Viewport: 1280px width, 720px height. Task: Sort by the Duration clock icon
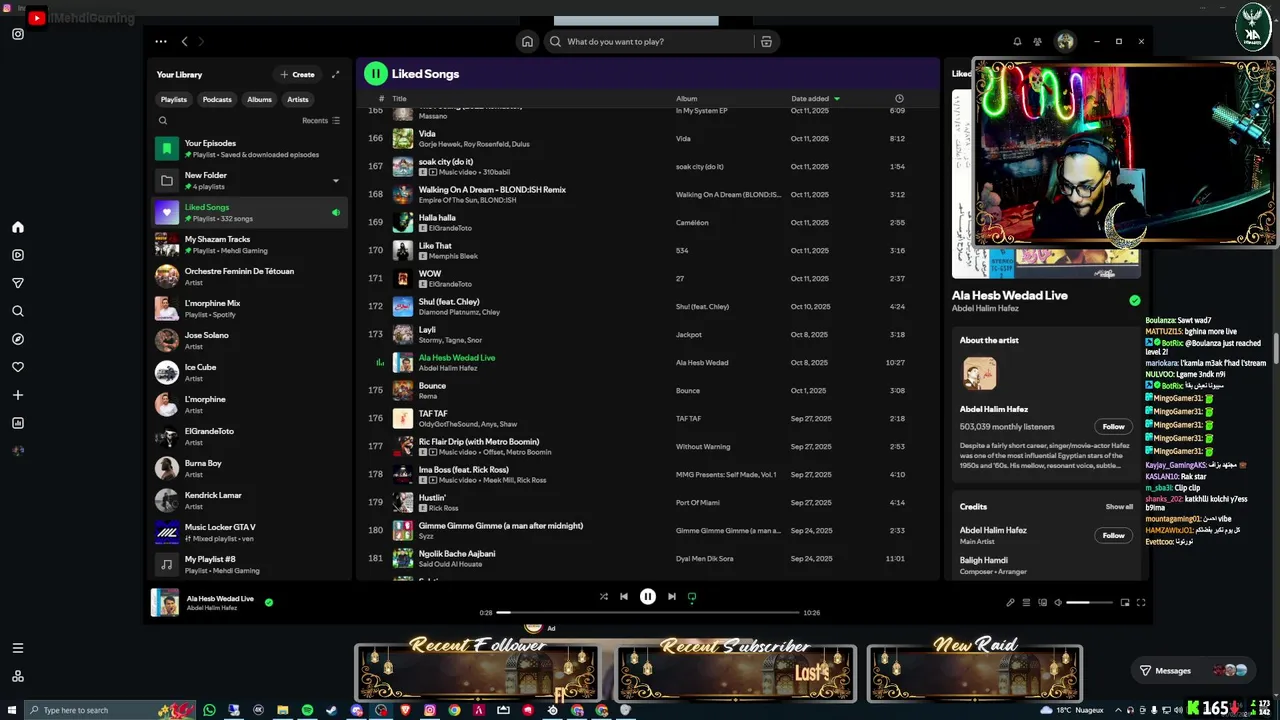(899, 99)
